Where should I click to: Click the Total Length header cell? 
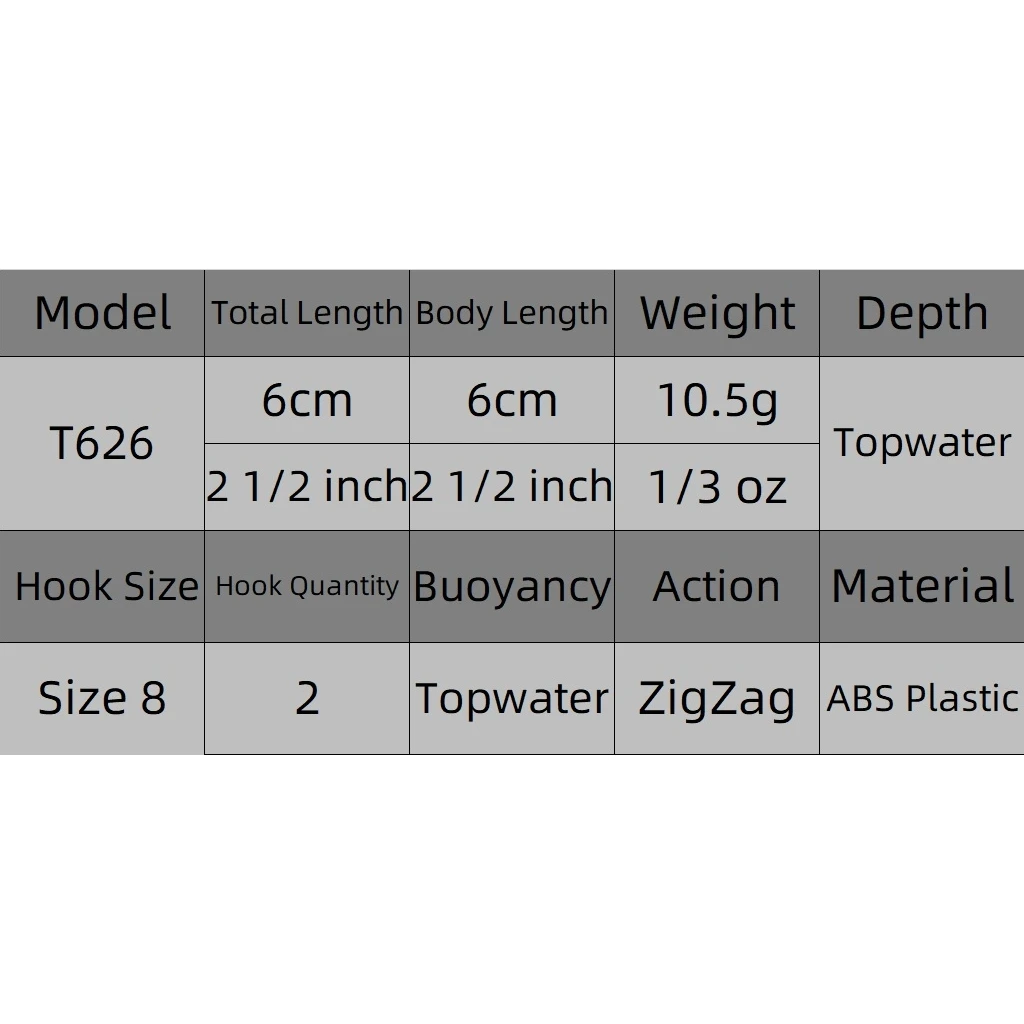[x=307, y=314]
